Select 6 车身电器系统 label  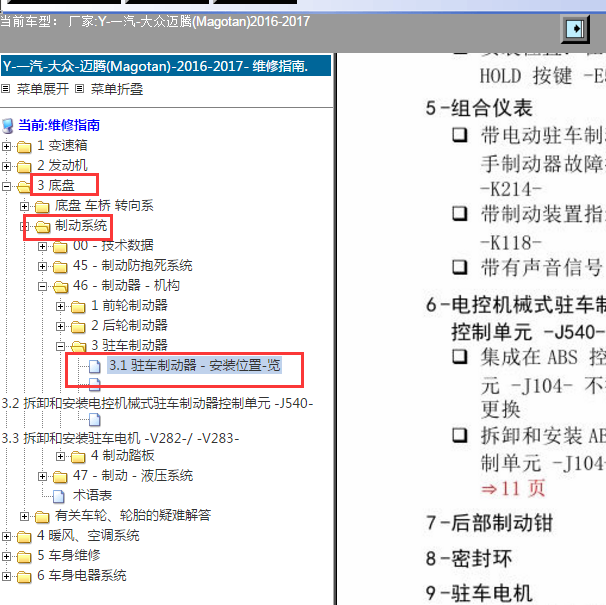82,576
